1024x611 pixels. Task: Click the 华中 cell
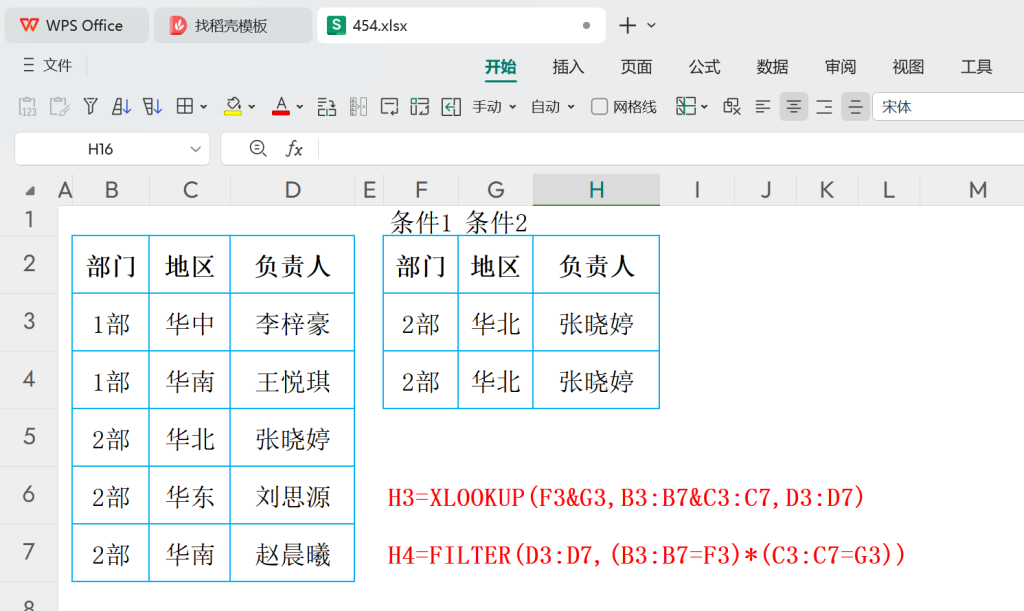[x=190, y=322]
